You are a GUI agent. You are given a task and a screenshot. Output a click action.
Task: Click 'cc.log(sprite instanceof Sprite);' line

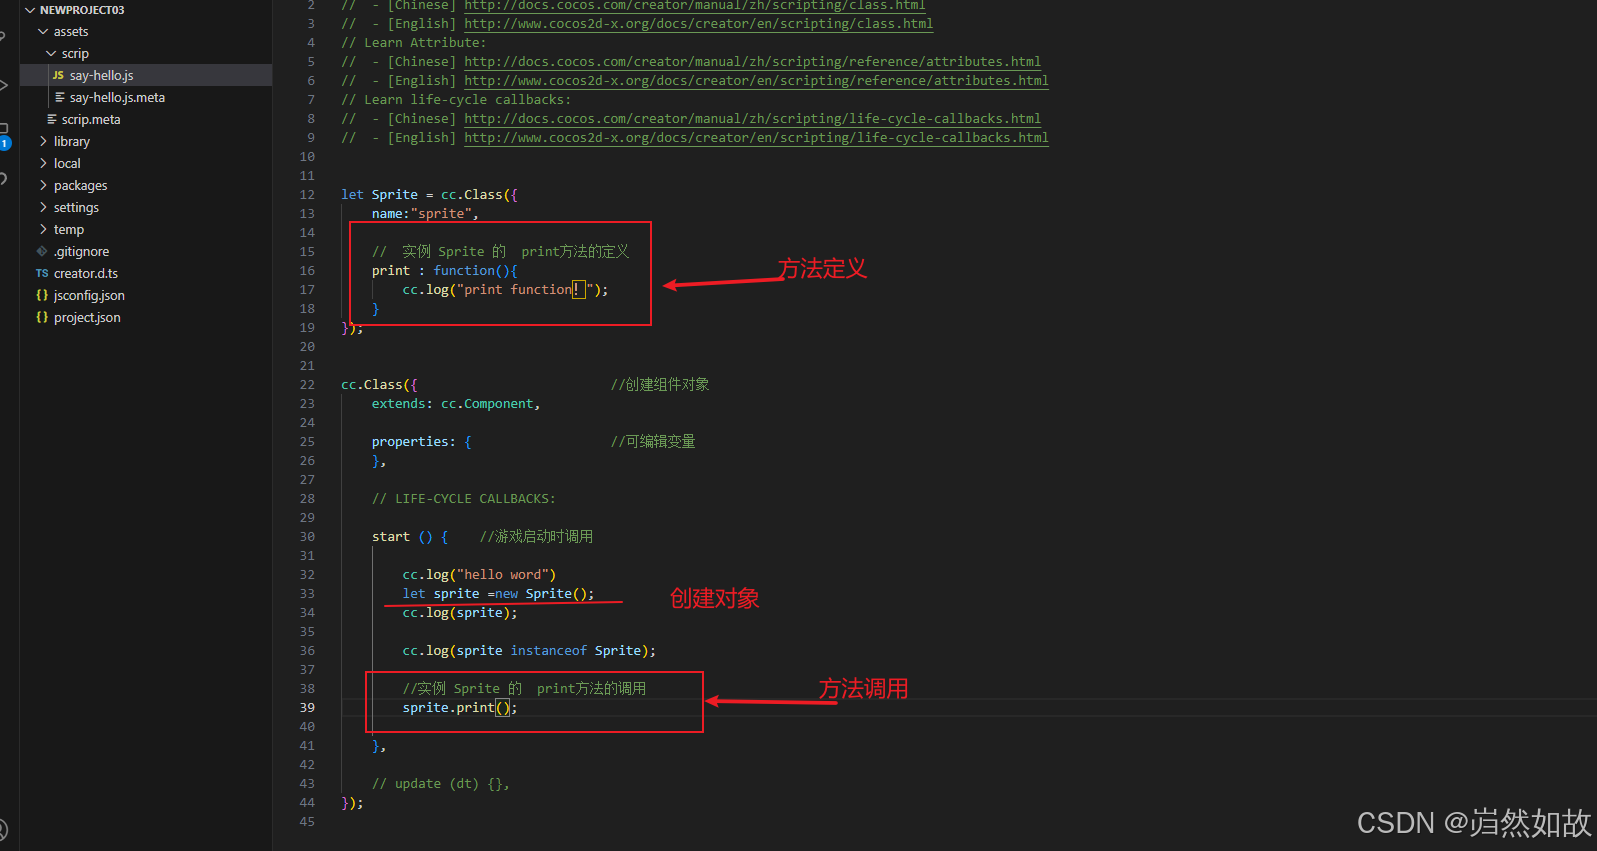[x=529, y=651]
